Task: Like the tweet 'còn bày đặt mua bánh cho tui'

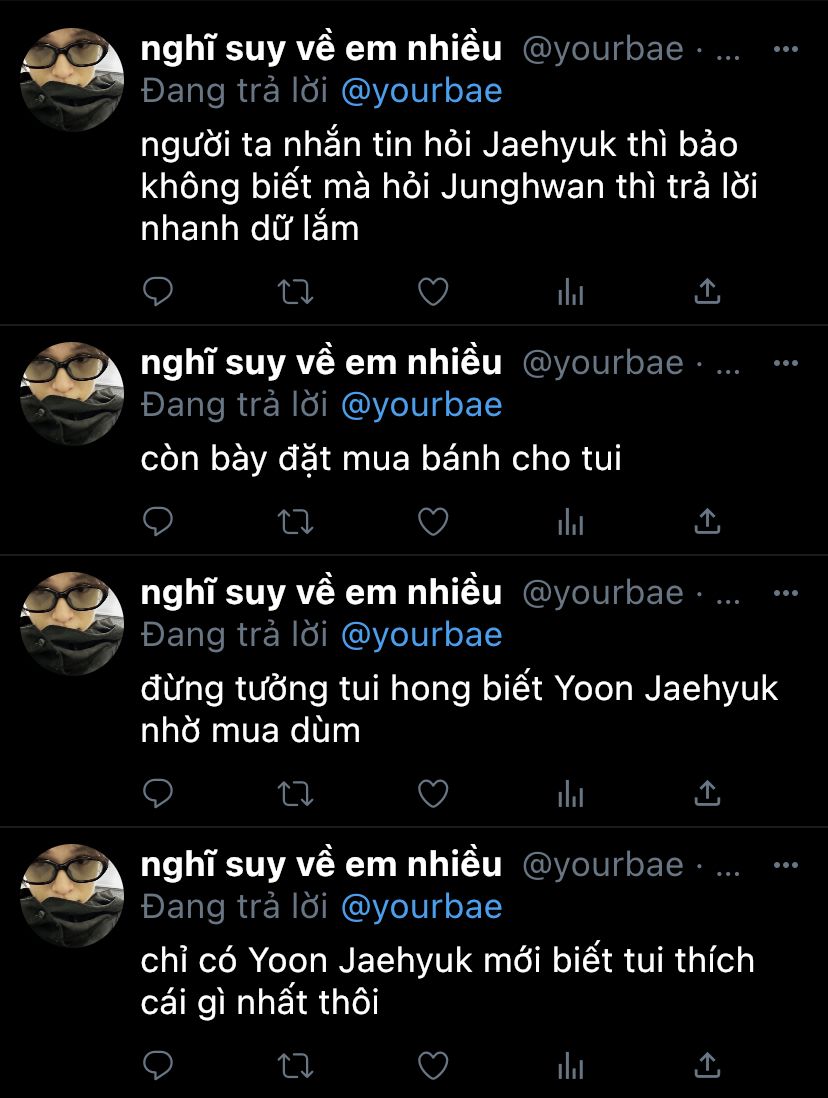Action: click(433, 522)
